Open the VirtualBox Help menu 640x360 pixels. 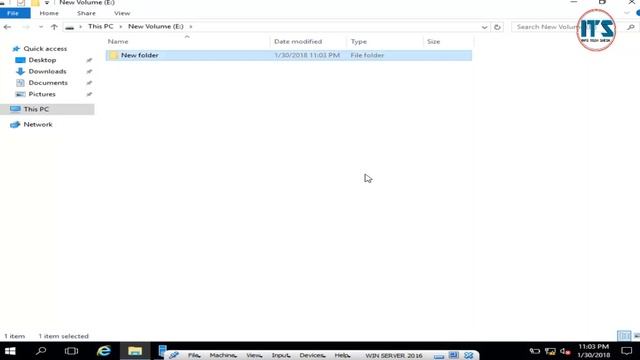pos(342,356)
